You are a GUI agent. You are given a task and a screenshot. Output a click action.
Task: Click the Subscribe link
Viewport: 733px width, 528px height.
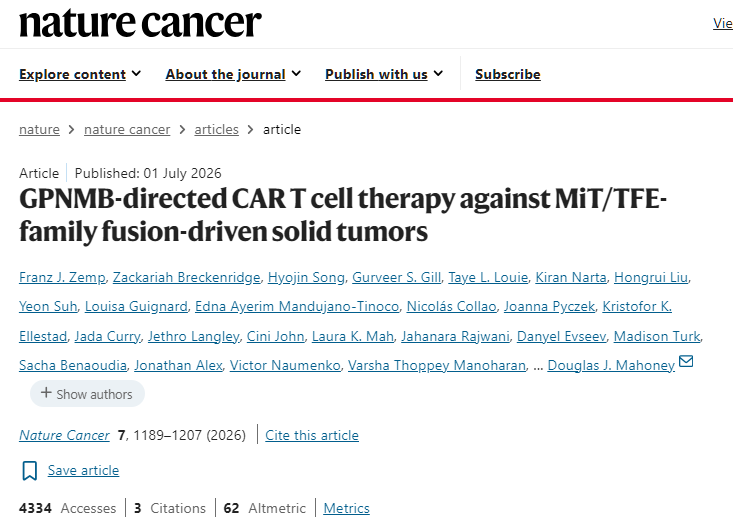pos(508,74)
